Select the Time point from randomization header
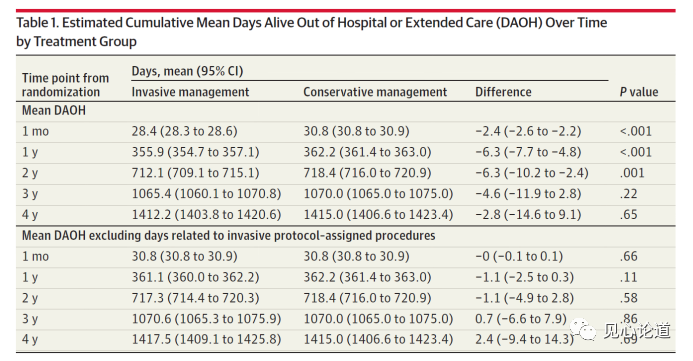 65,85
